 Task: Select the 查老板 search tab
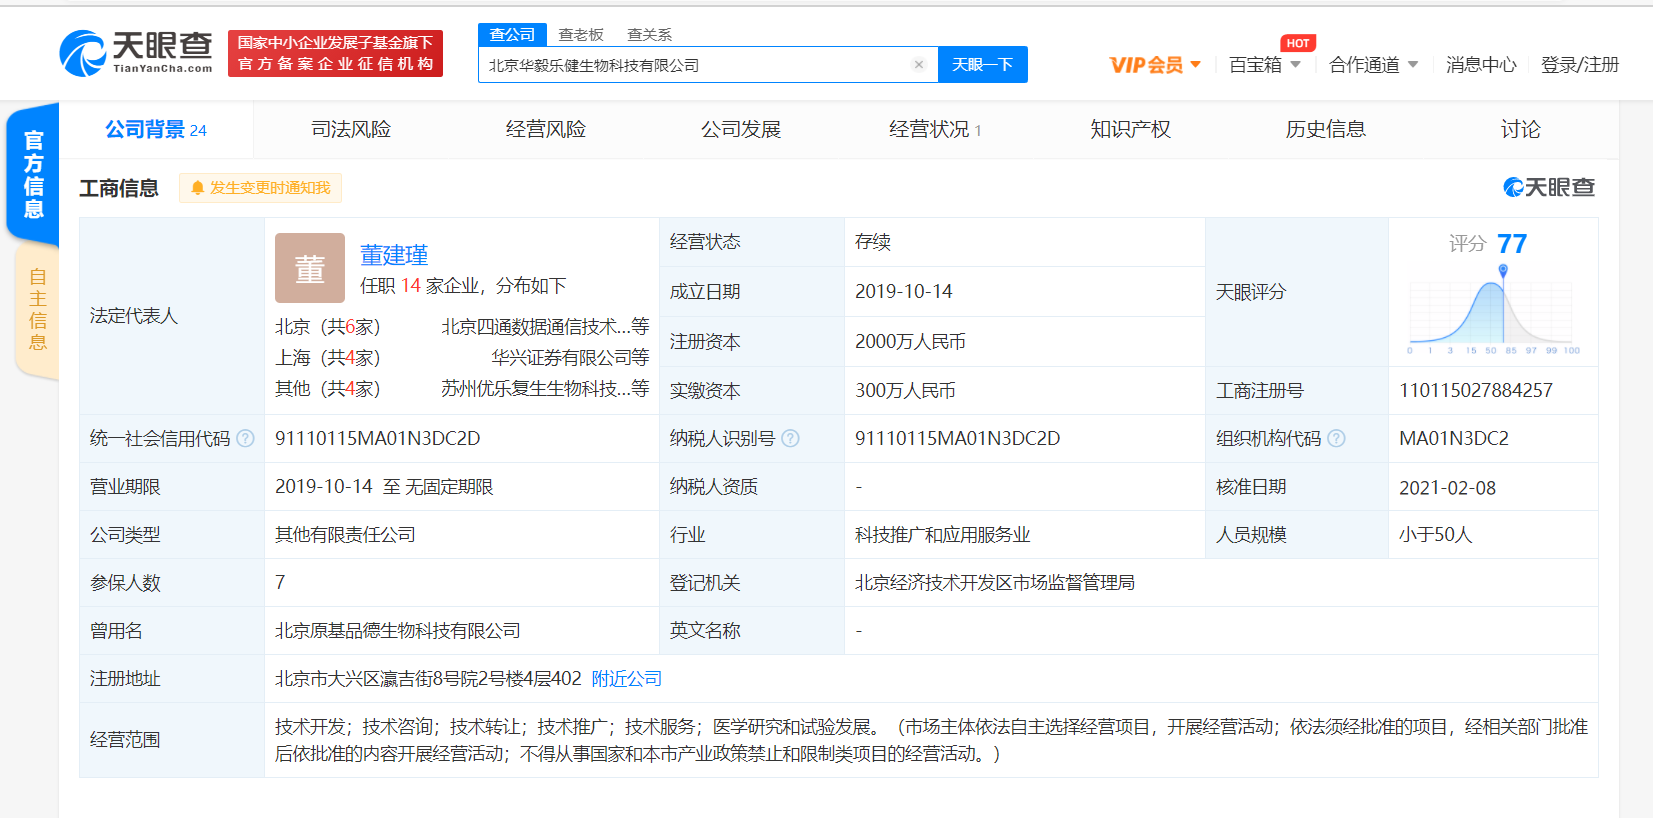tap(581, 35)
